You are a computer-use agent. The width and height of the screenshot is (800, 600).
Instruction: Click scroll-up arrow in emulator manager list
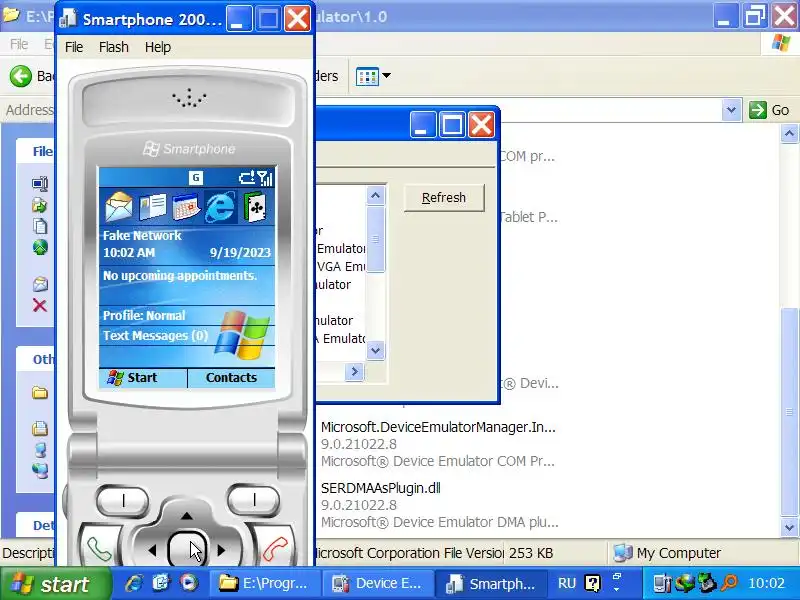click(x=376, y=195)
